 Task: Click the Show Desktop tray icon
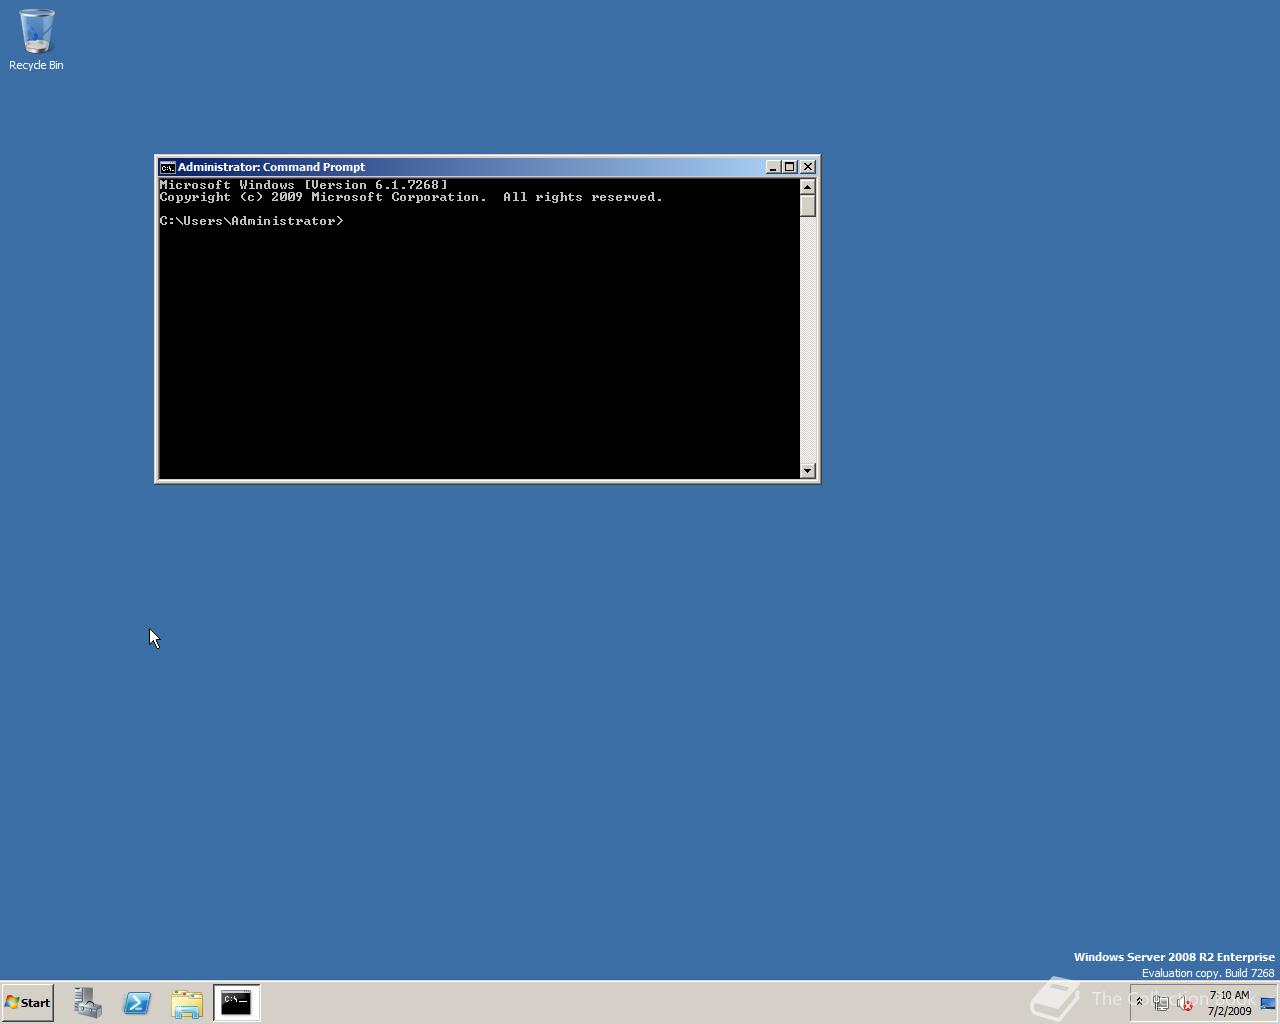click(x=1268, y=1003)
